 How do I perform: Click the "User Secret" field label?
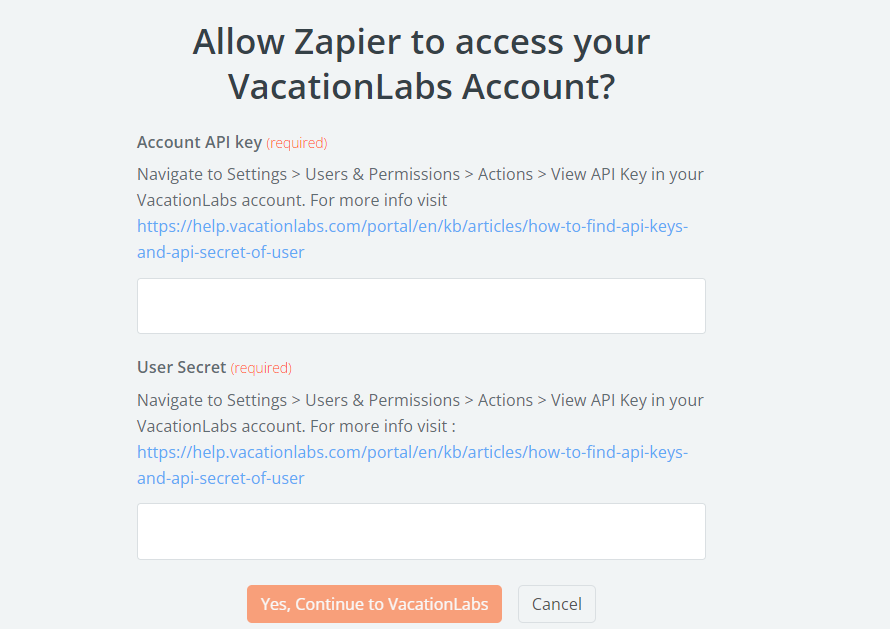[182, 367]
